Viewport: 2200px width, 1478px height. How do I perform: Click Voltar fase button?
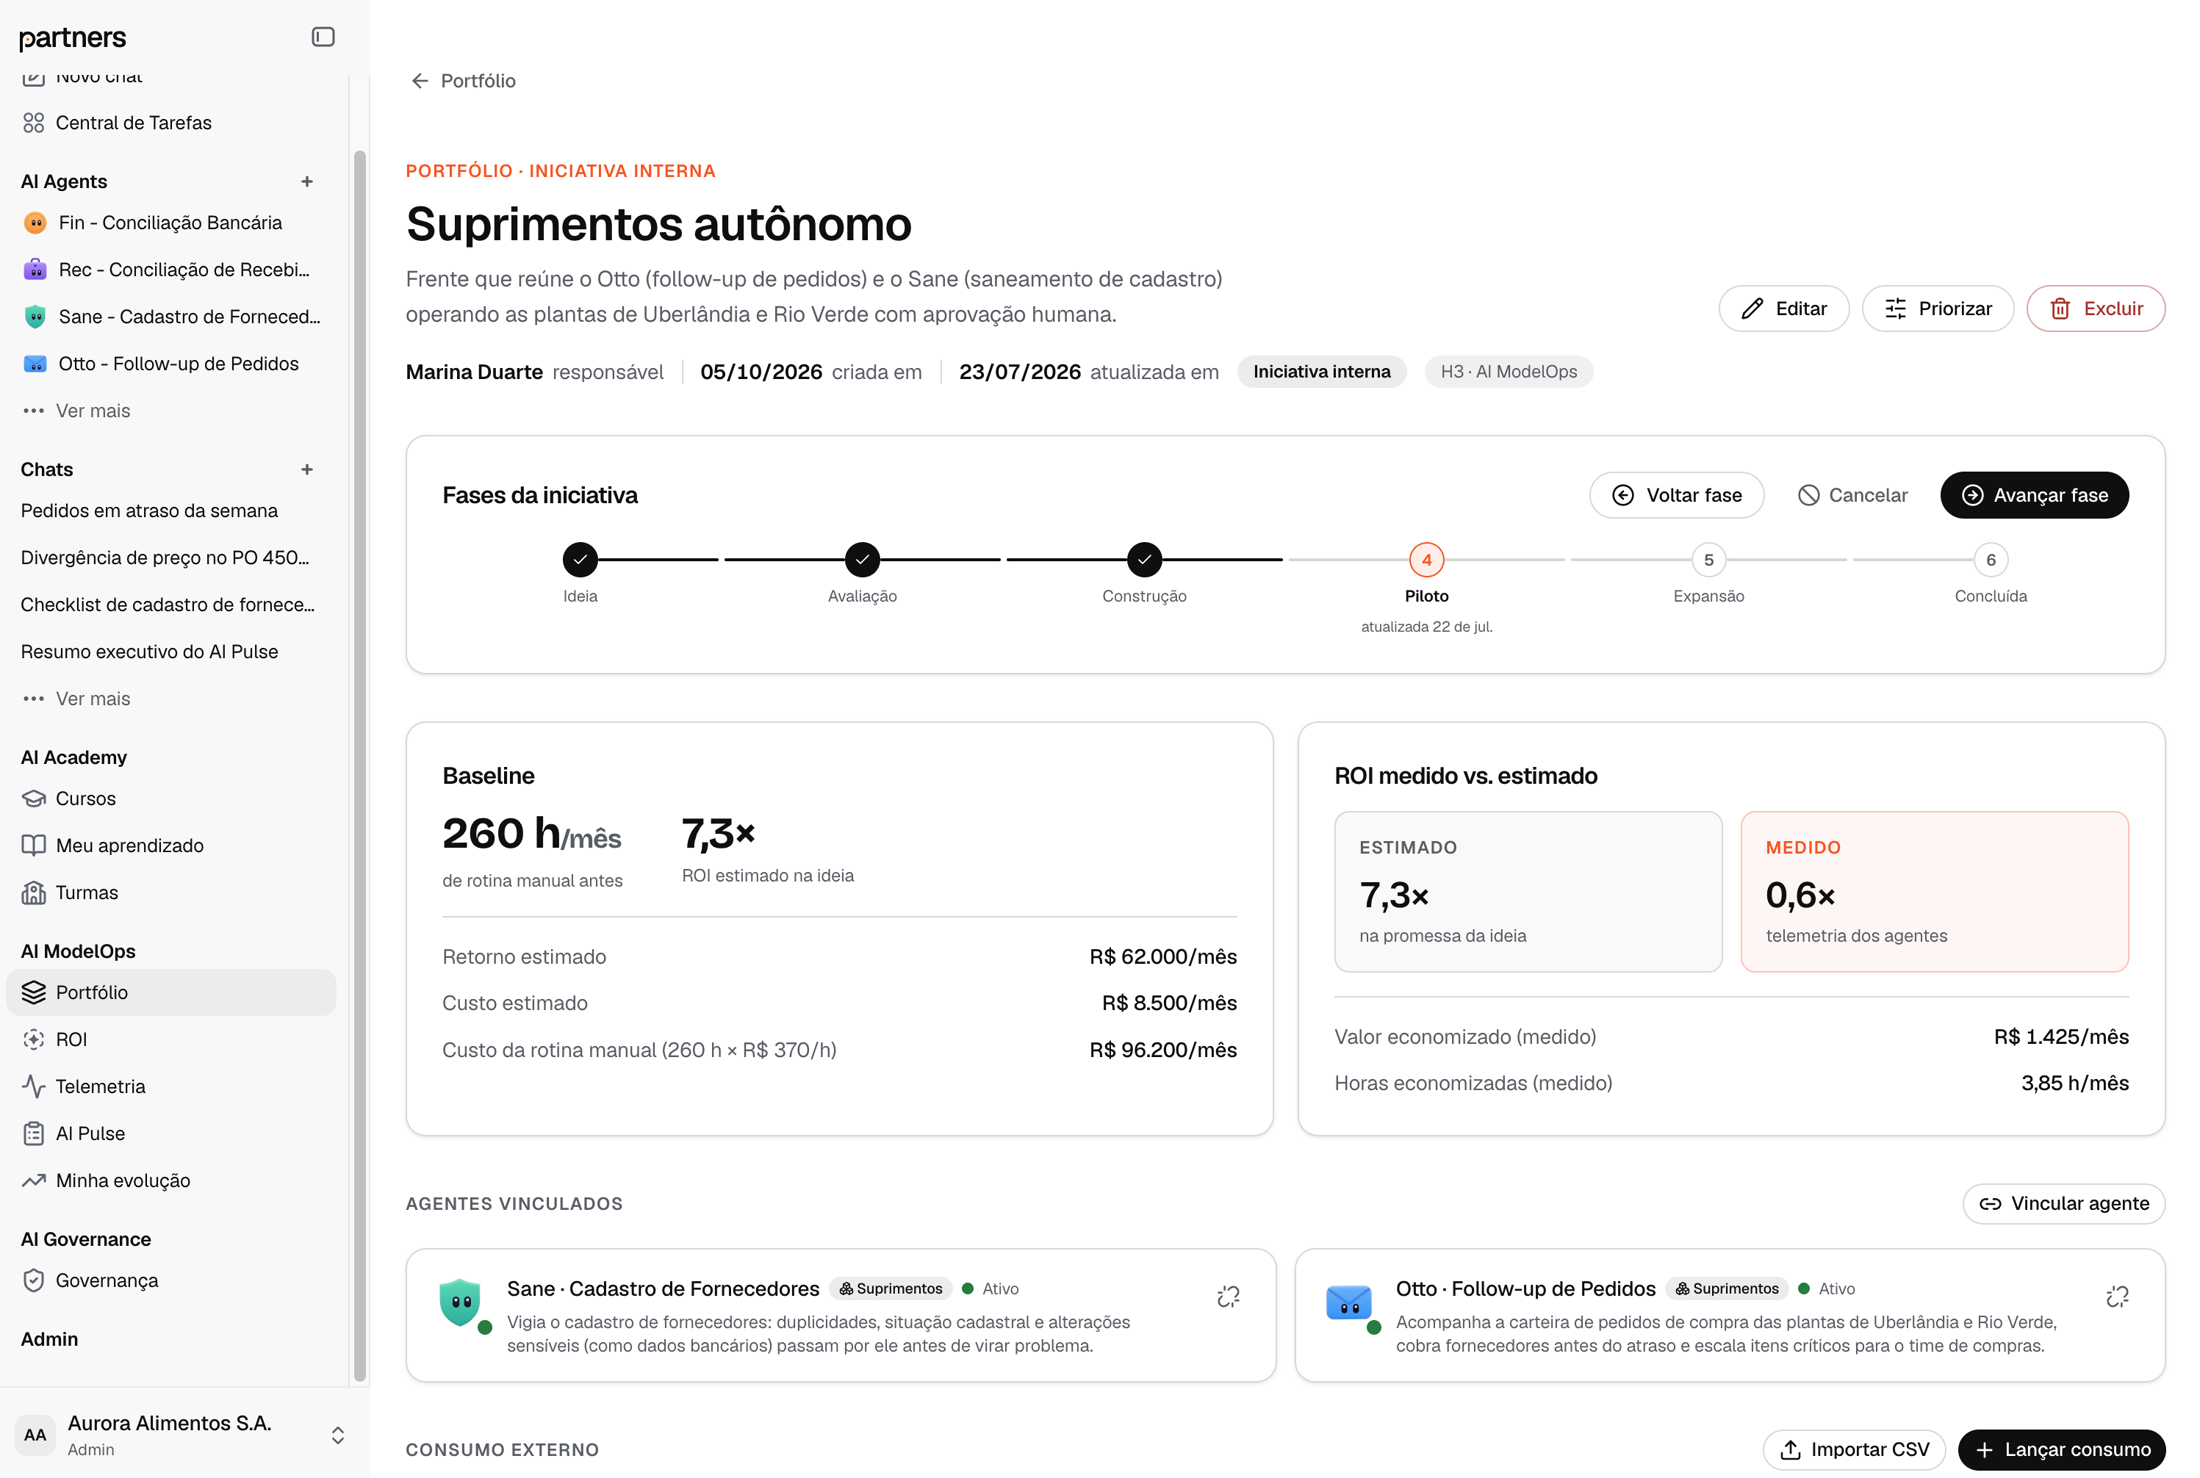pos(1676,496)
